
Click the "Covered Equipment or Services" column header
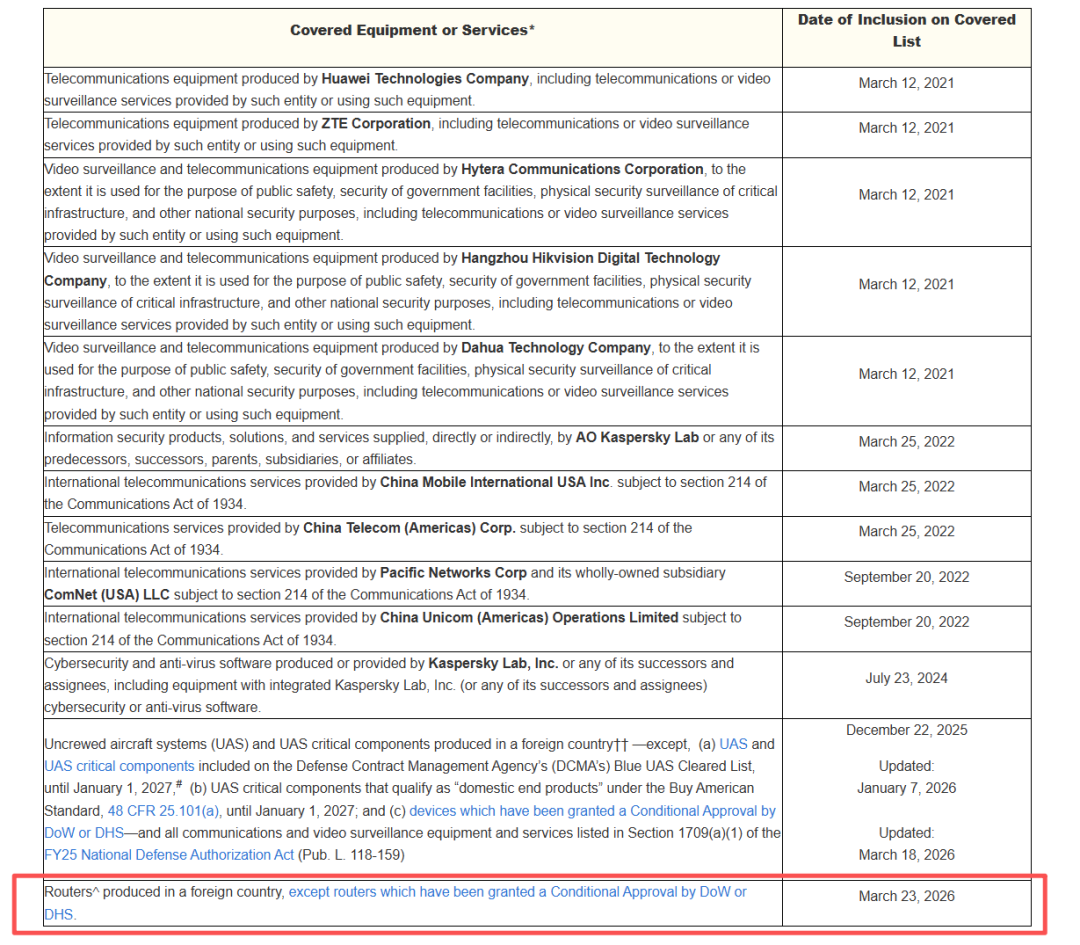tap(412, 30)
